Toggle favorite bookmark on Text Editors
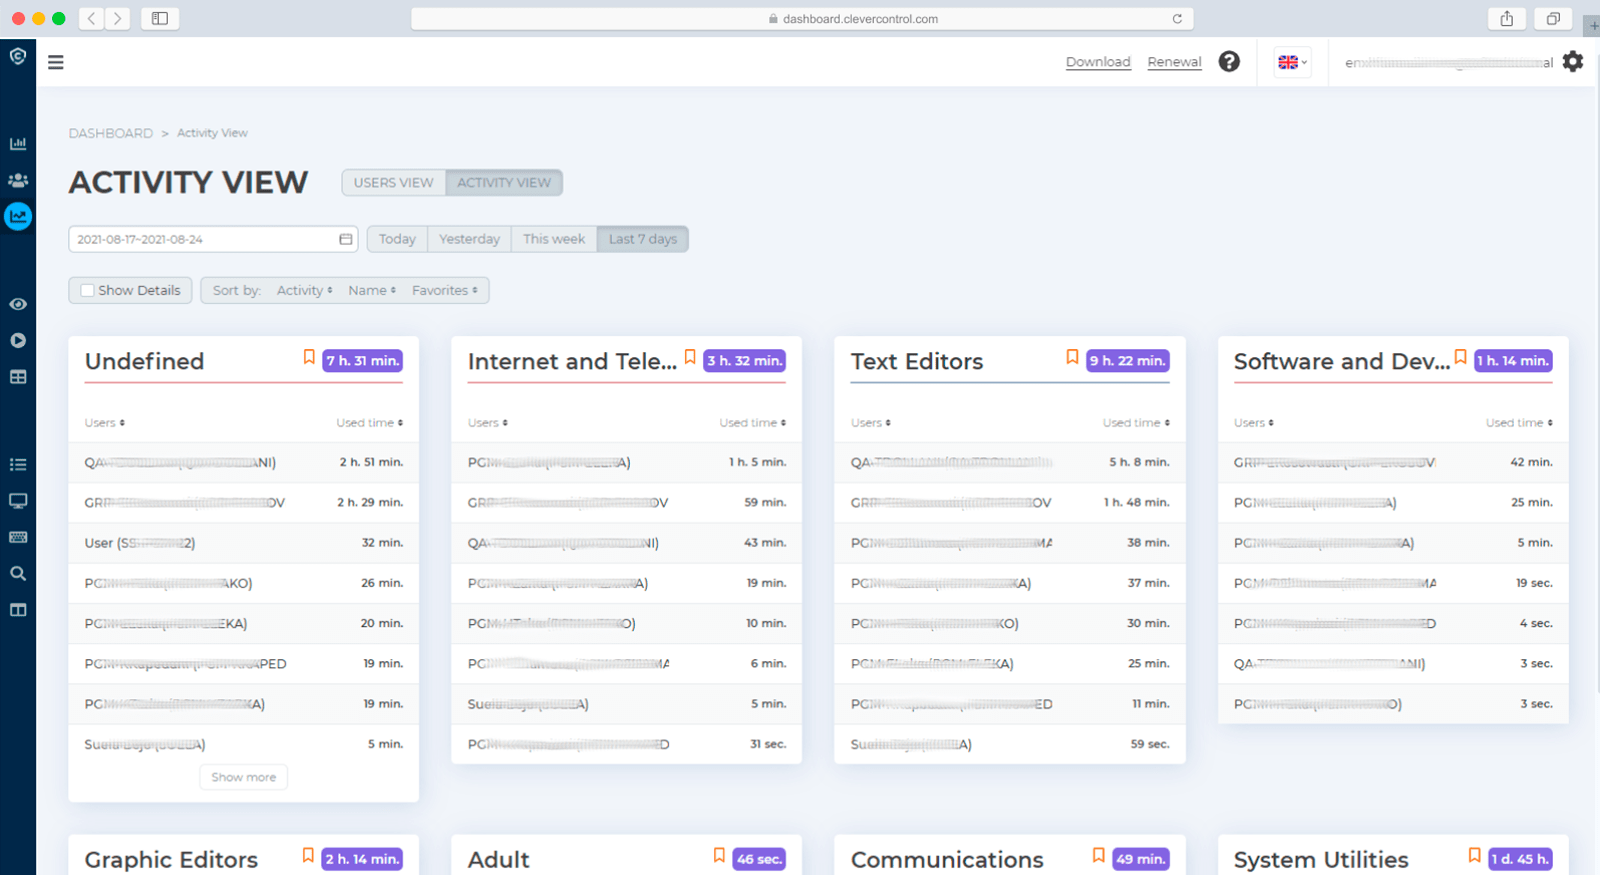This screenshot has width=1600, height=875. click(x=1072, y=358)
